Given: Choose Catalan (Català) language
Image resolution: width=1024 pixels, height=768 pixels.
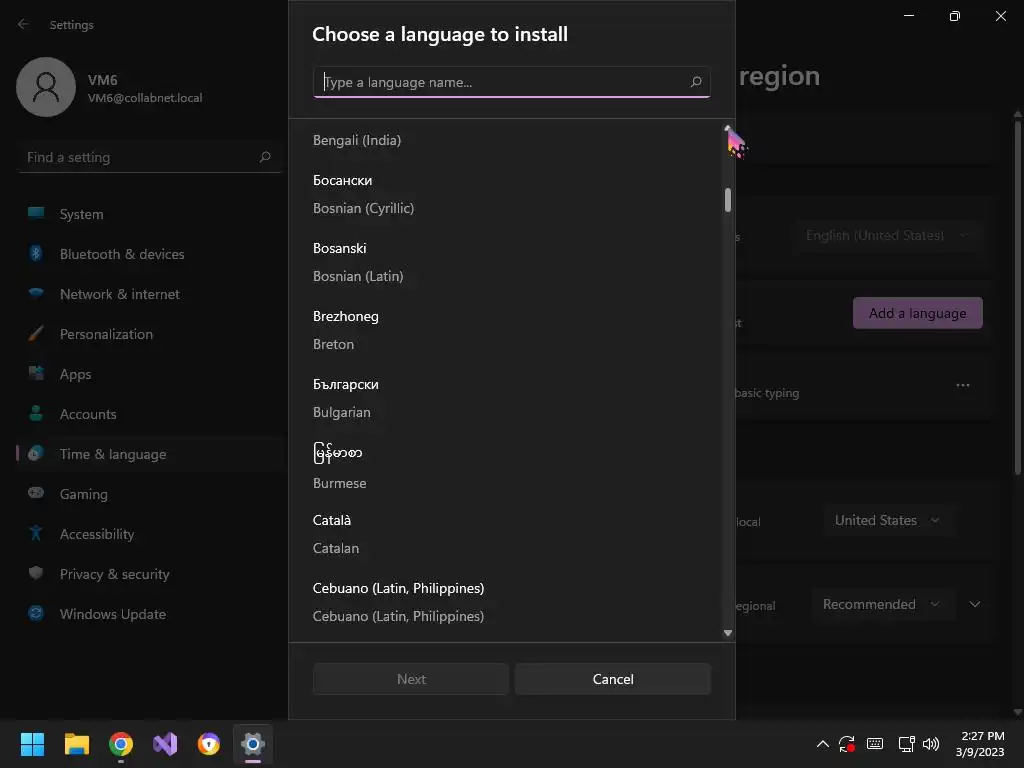Looking at the screenshot, I should tap(506, 534).
